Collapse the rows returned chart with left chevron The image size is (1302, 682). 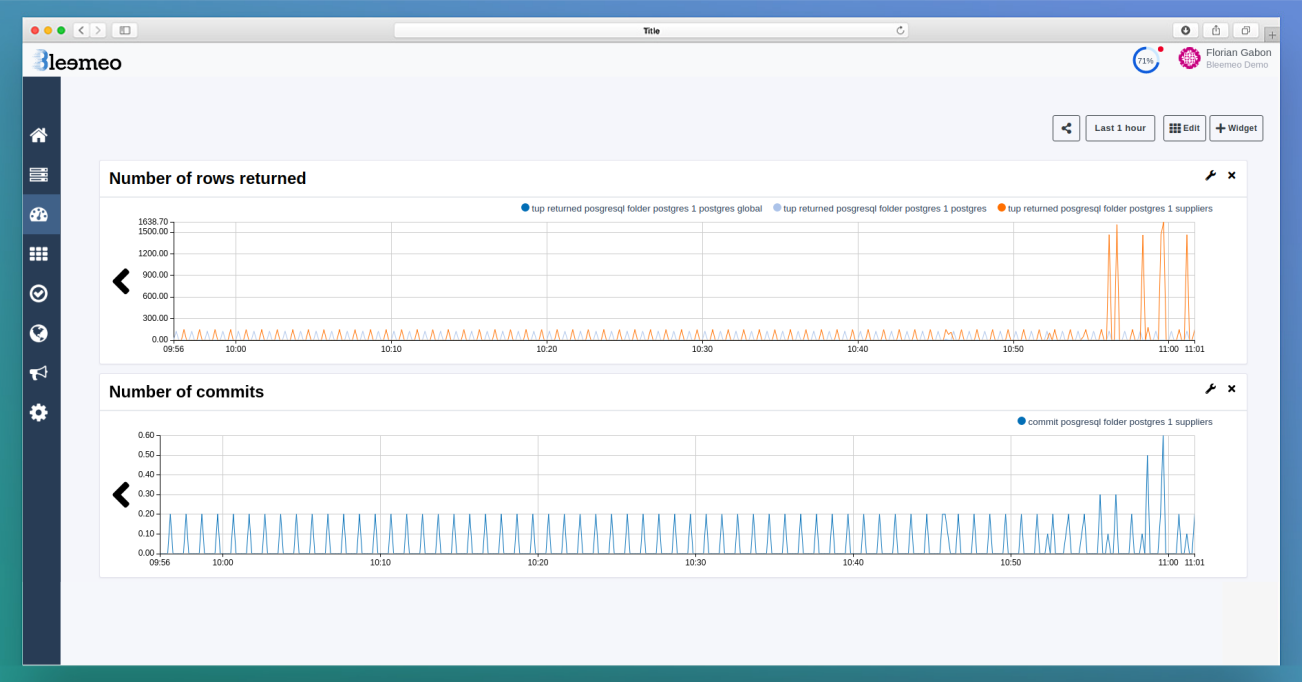(x=121, y=281)
